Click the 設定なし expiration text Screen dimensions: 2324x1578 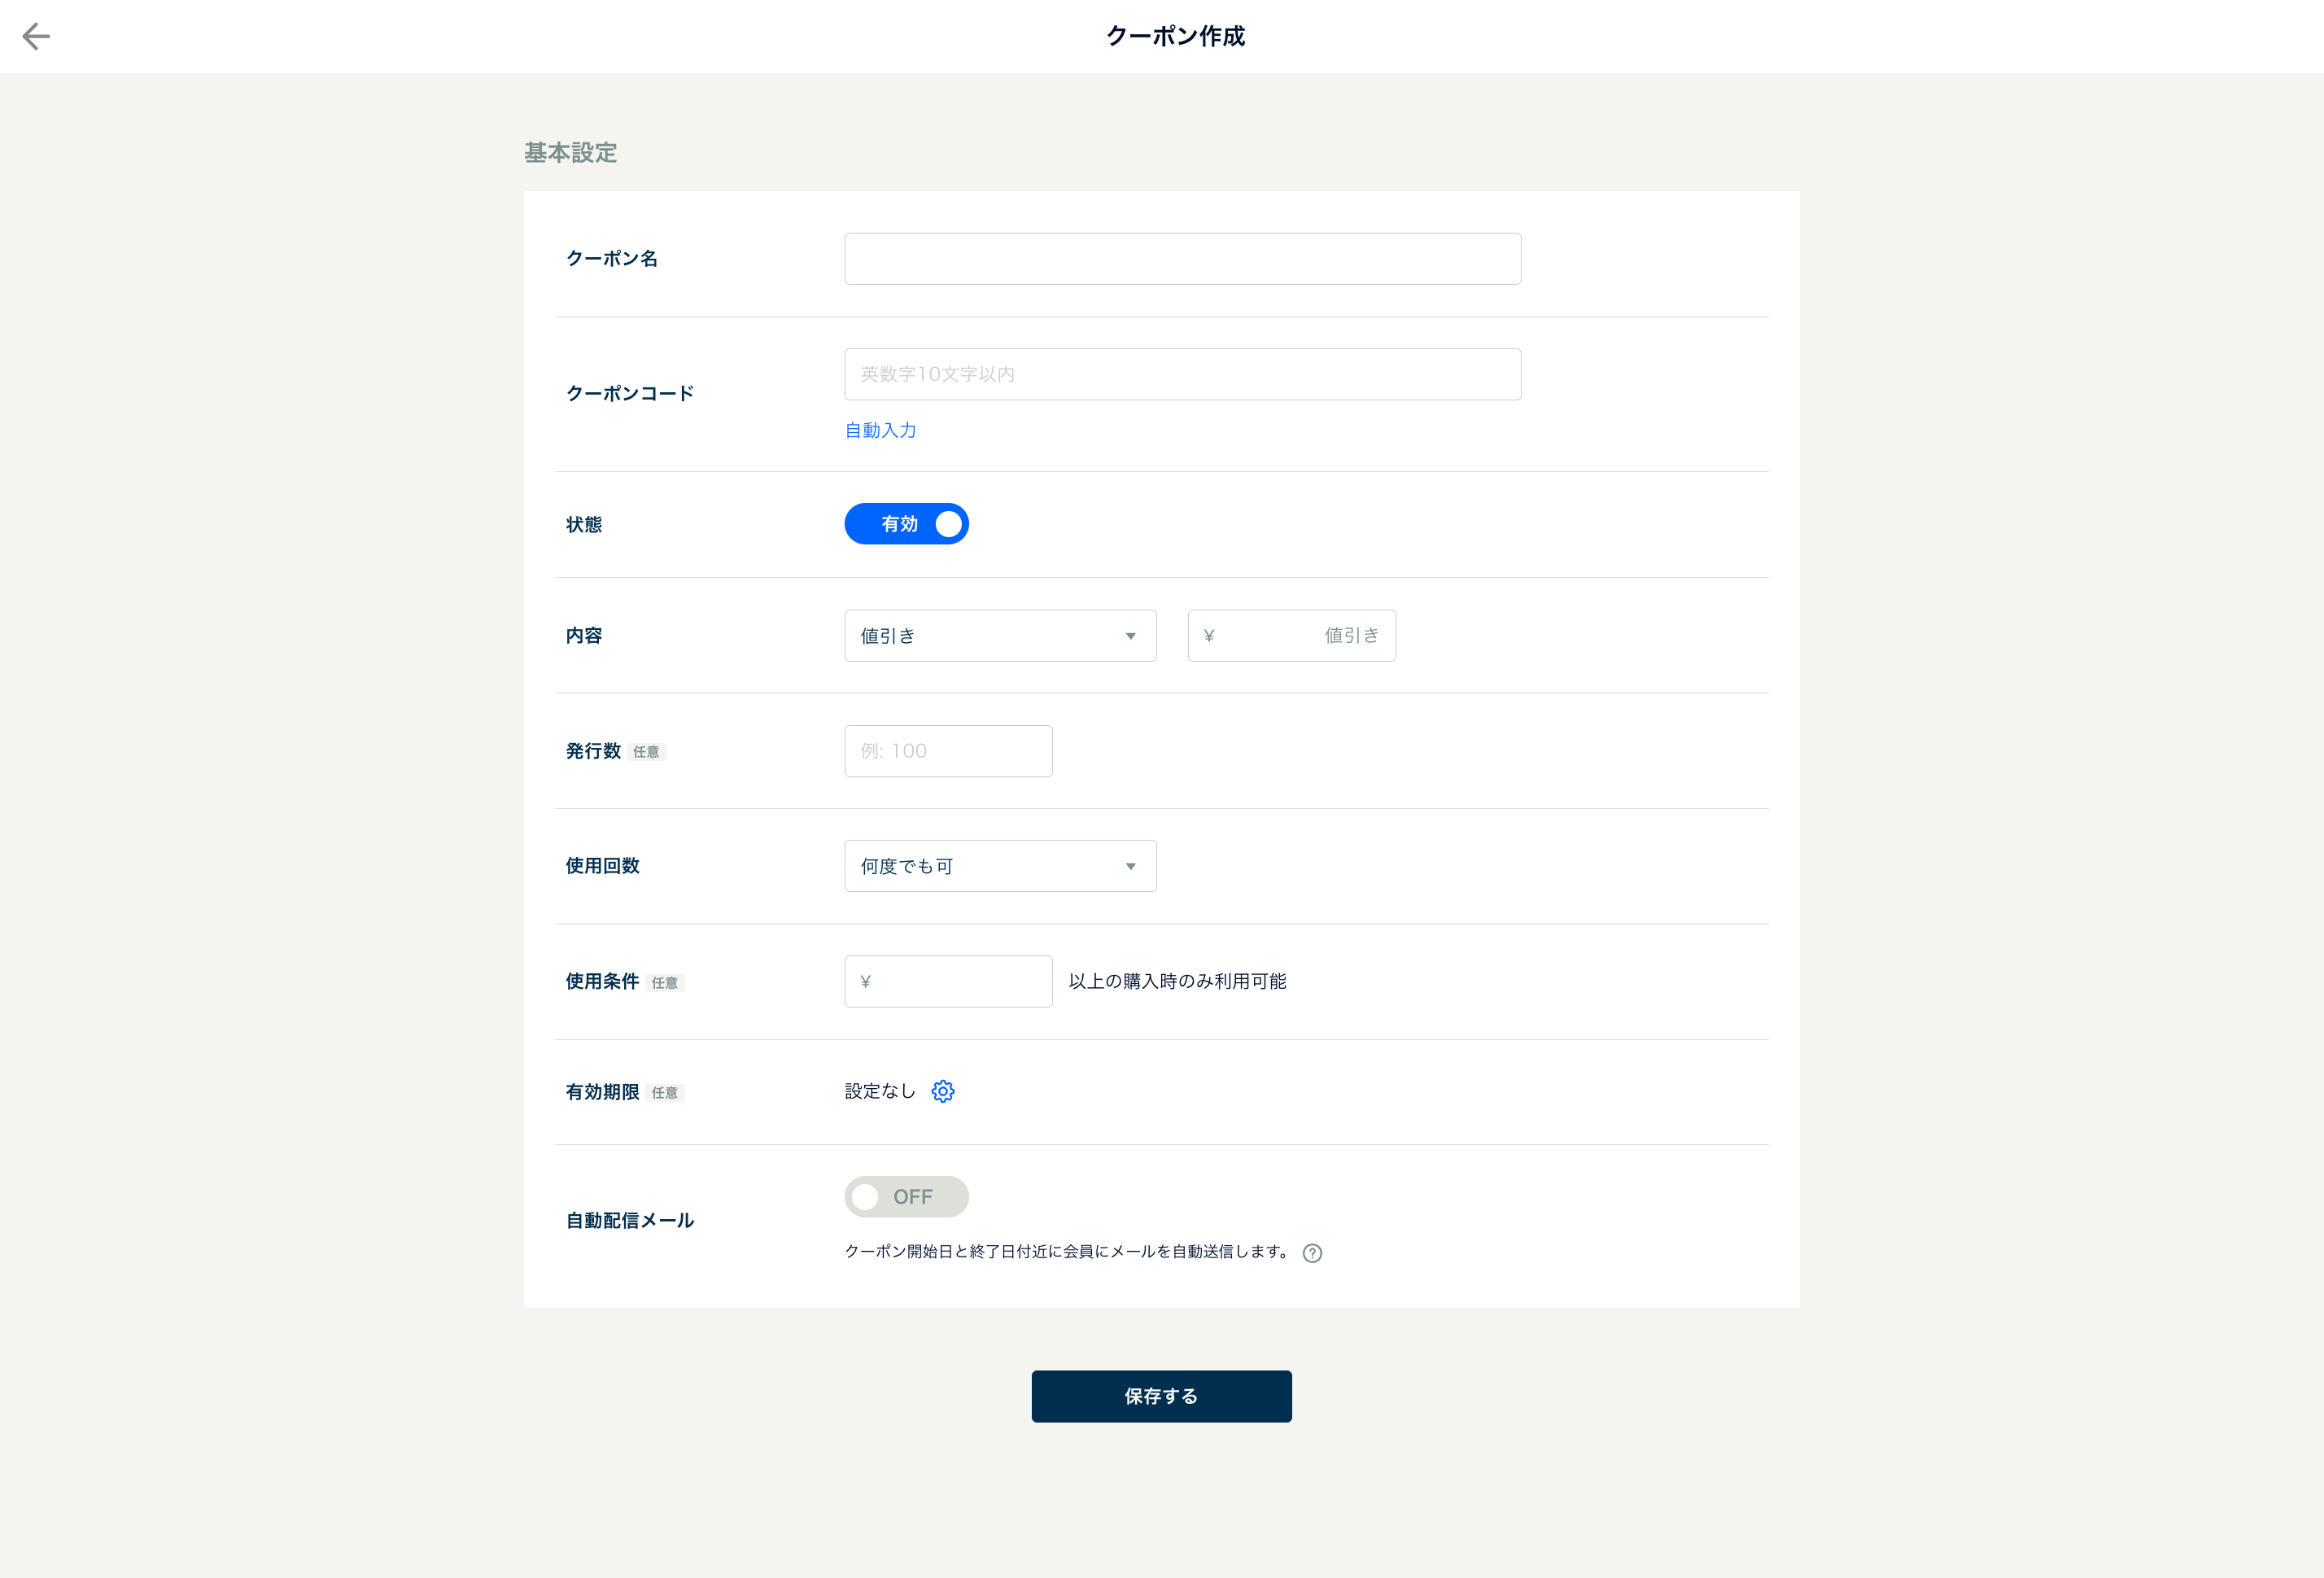coord(879,1091)
